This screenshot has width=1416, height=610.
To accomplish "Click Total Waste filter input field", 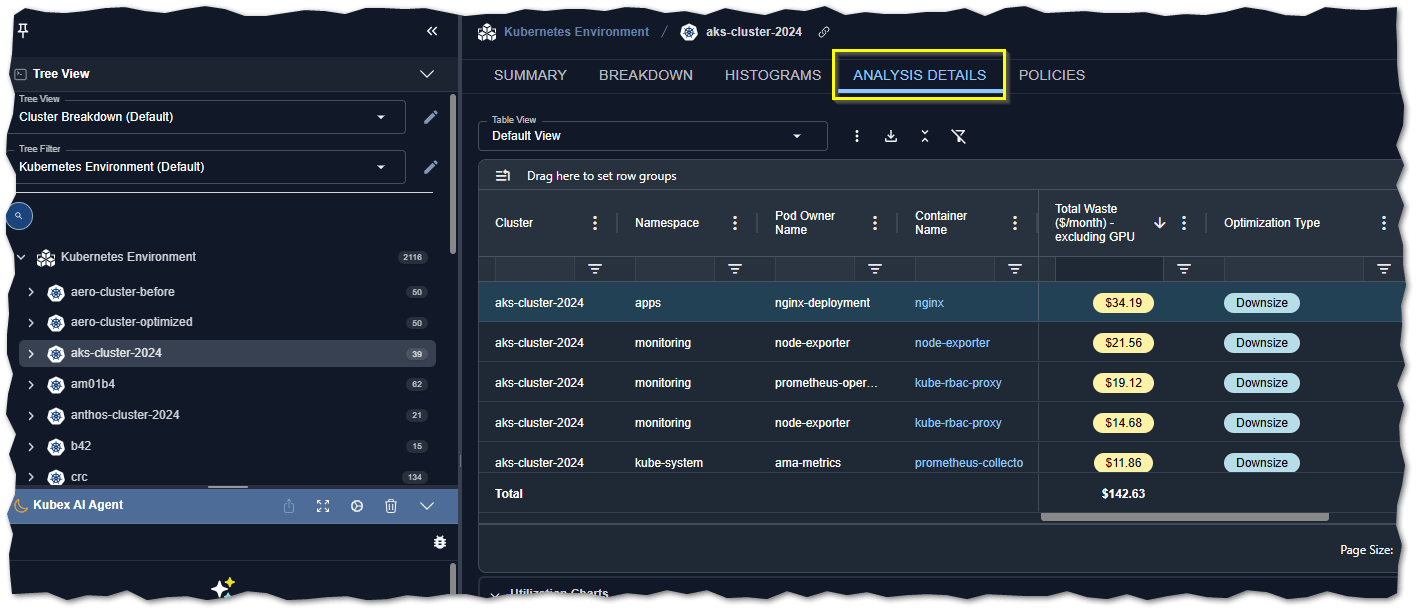I will pos(1109,269).
